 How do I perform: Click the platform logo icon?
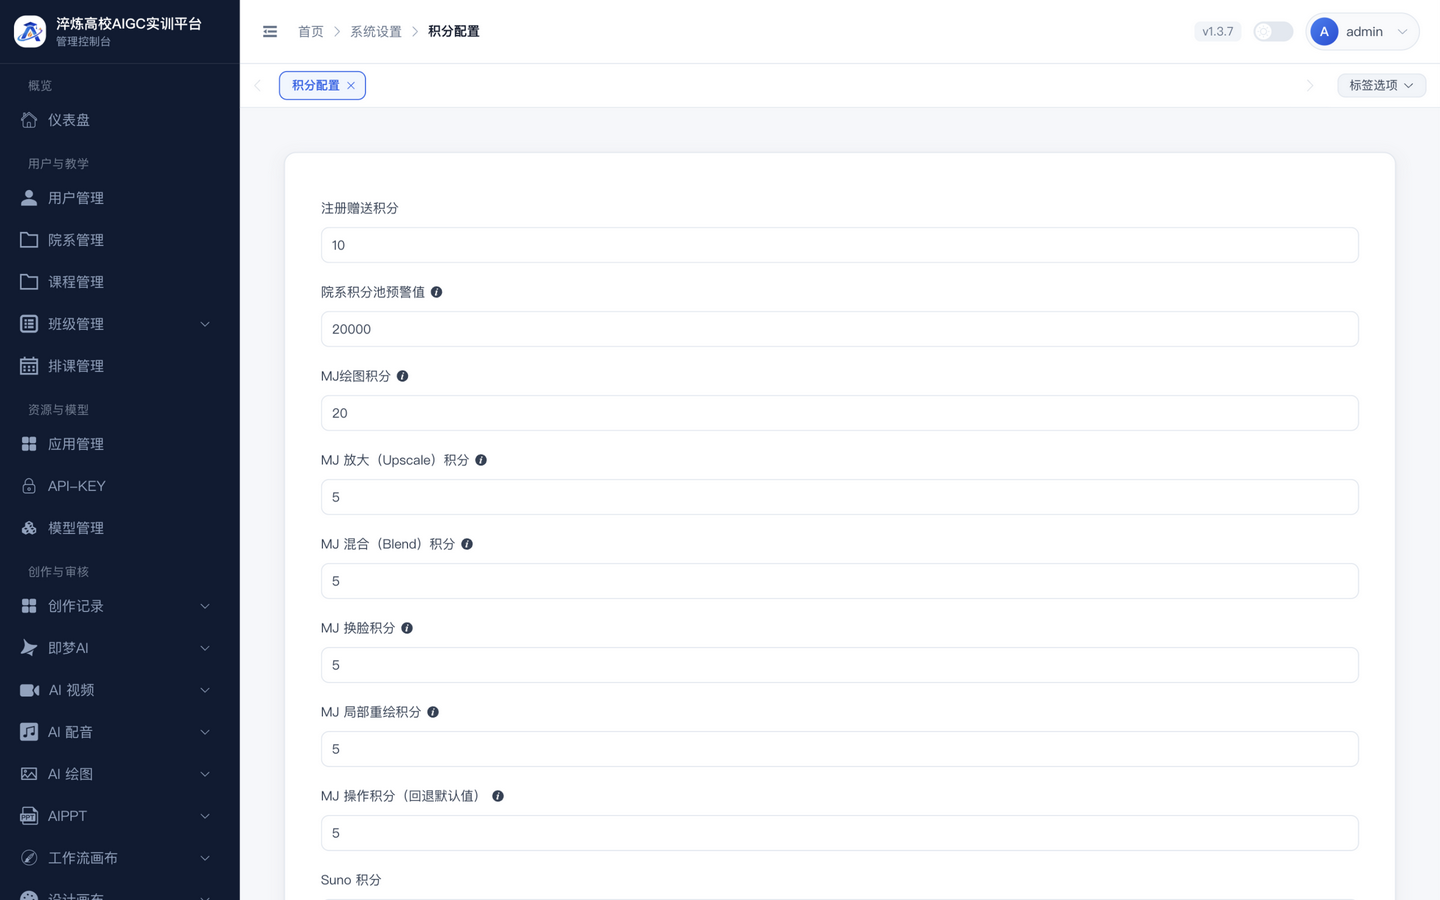point(30,32)
